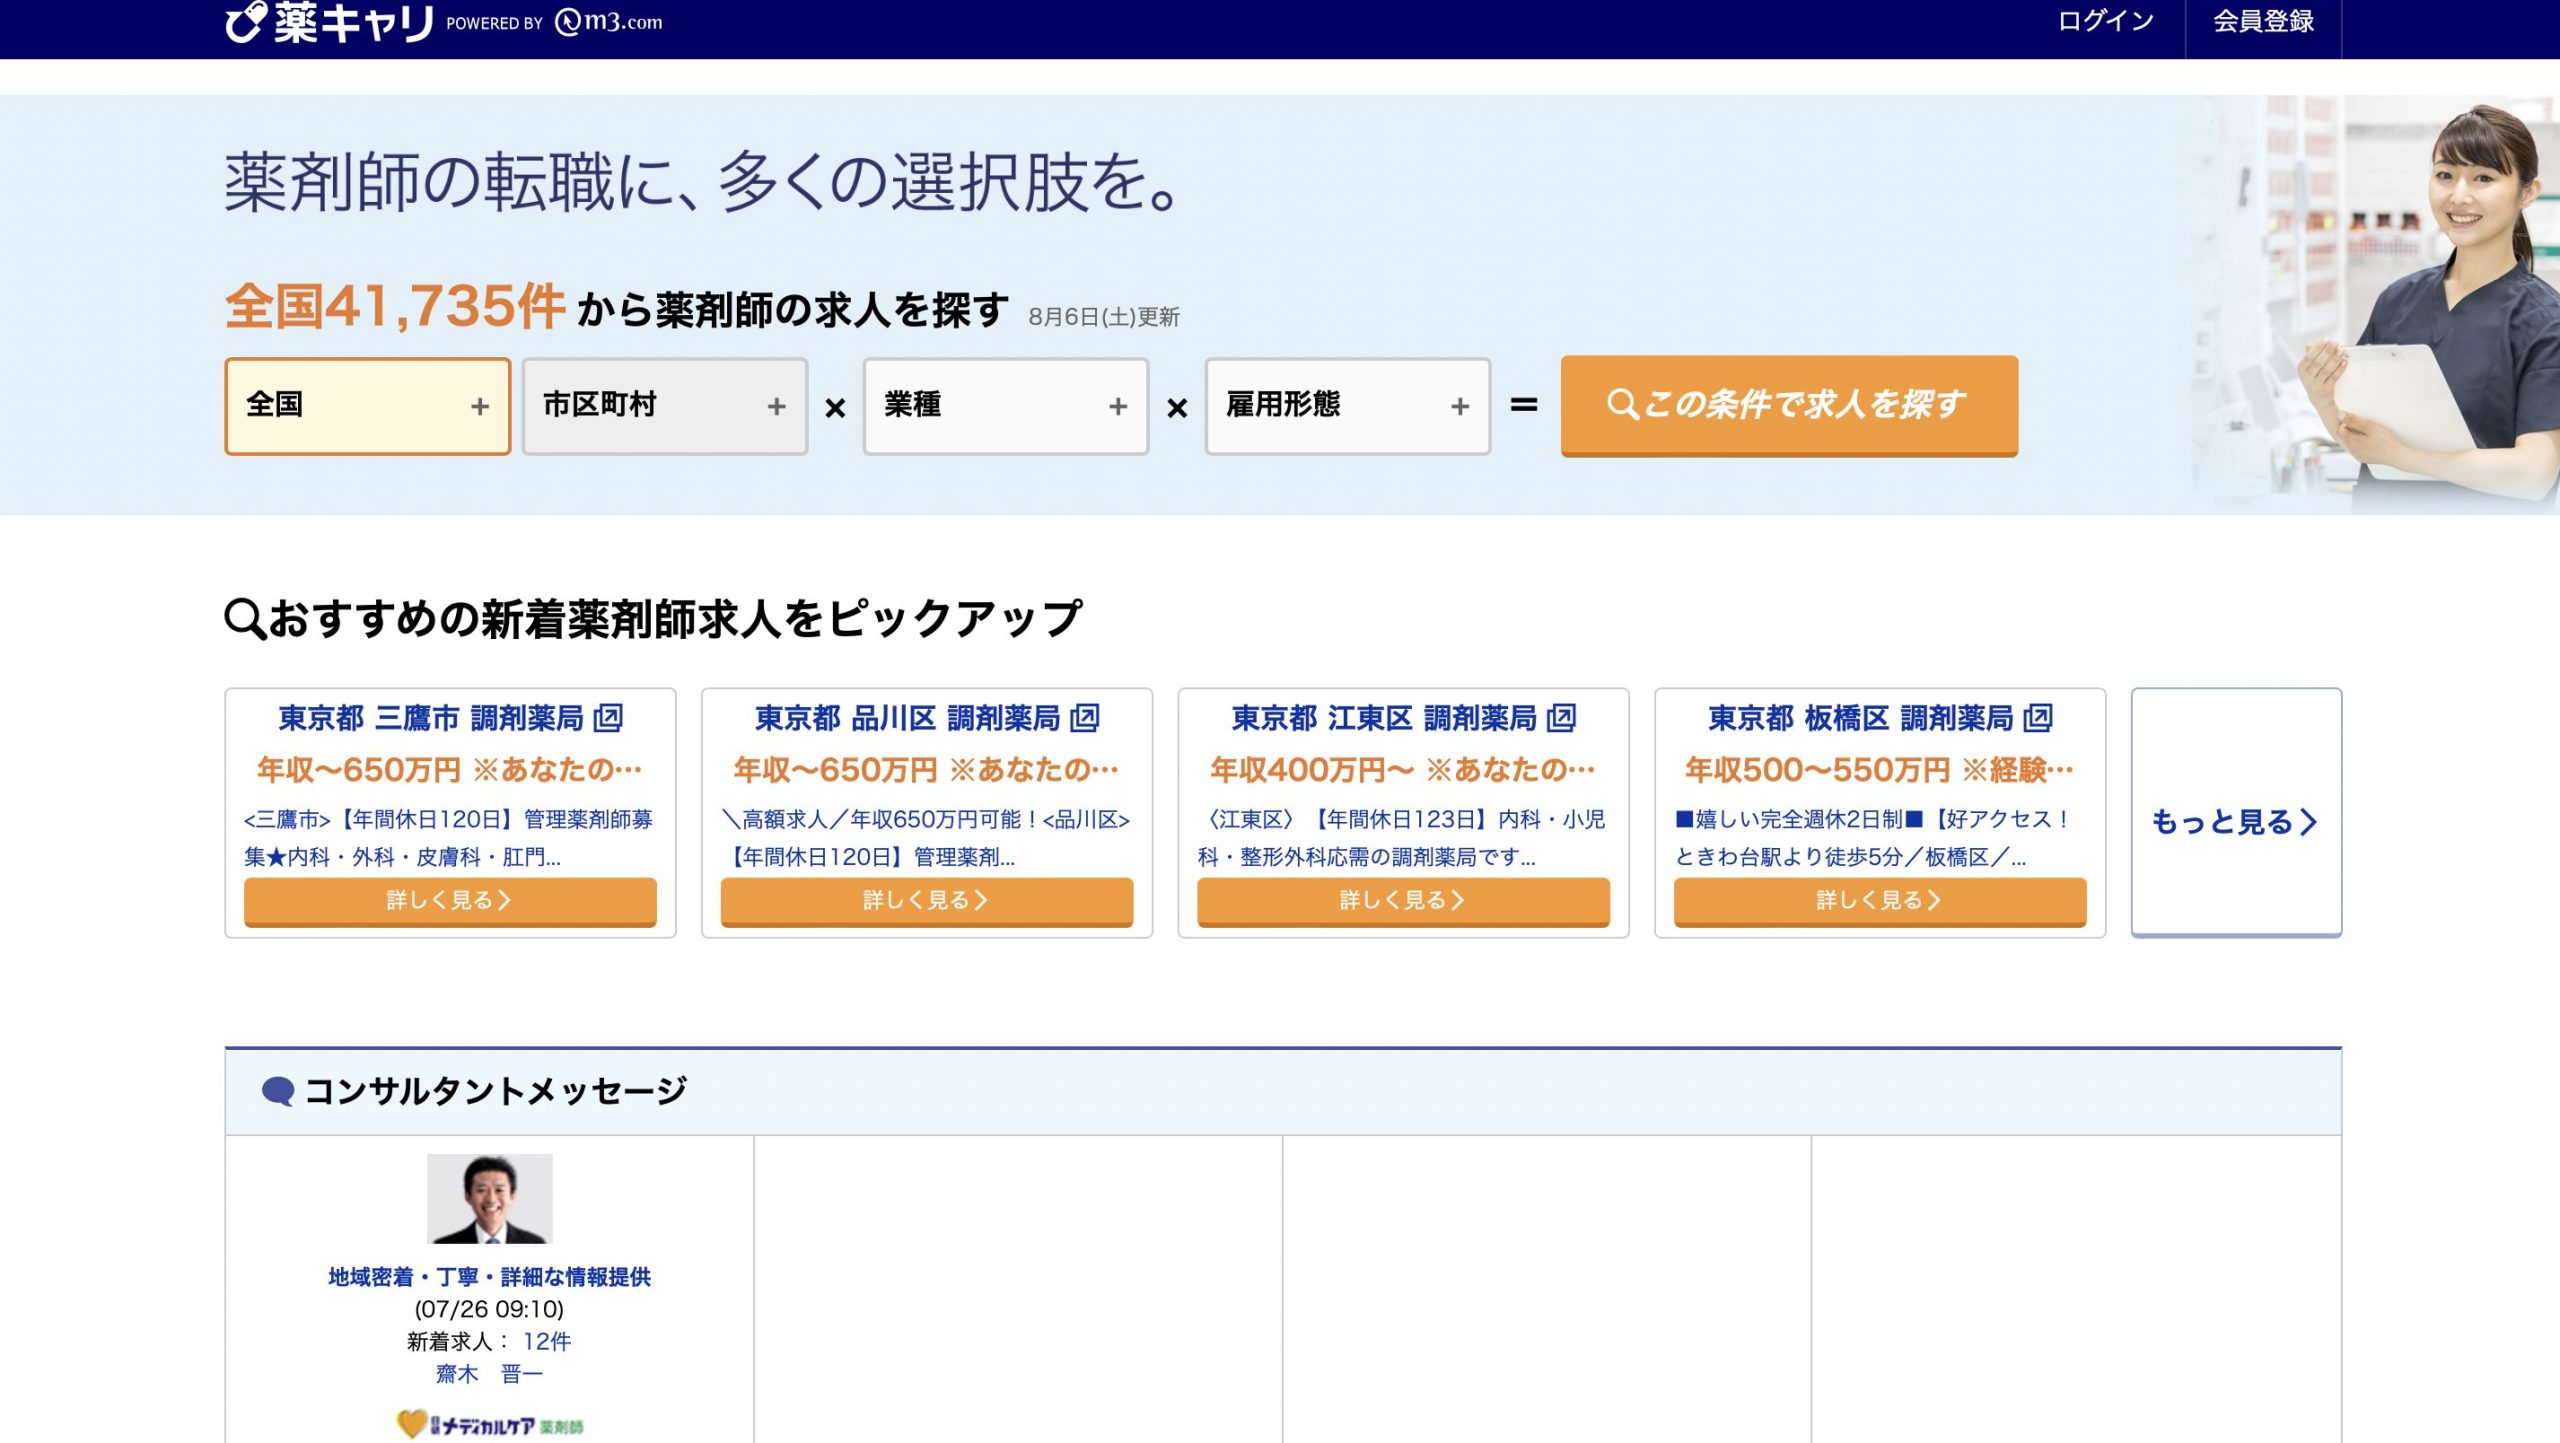This screenshot has width=2560, height=1443.
Task: Click magnifier icon on the orange search button
Action: click(1621, 404)
